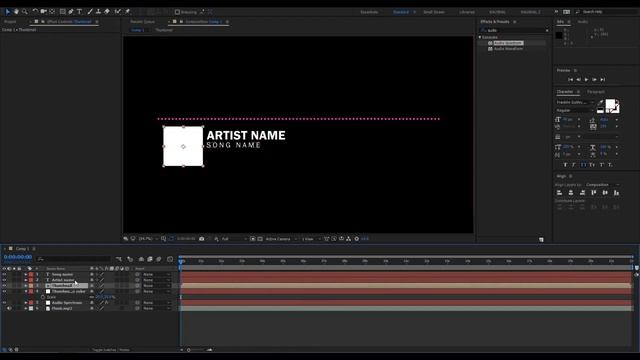Open the Render Queue tab
Screen dimensions: 640x360
tap(142, 22)
